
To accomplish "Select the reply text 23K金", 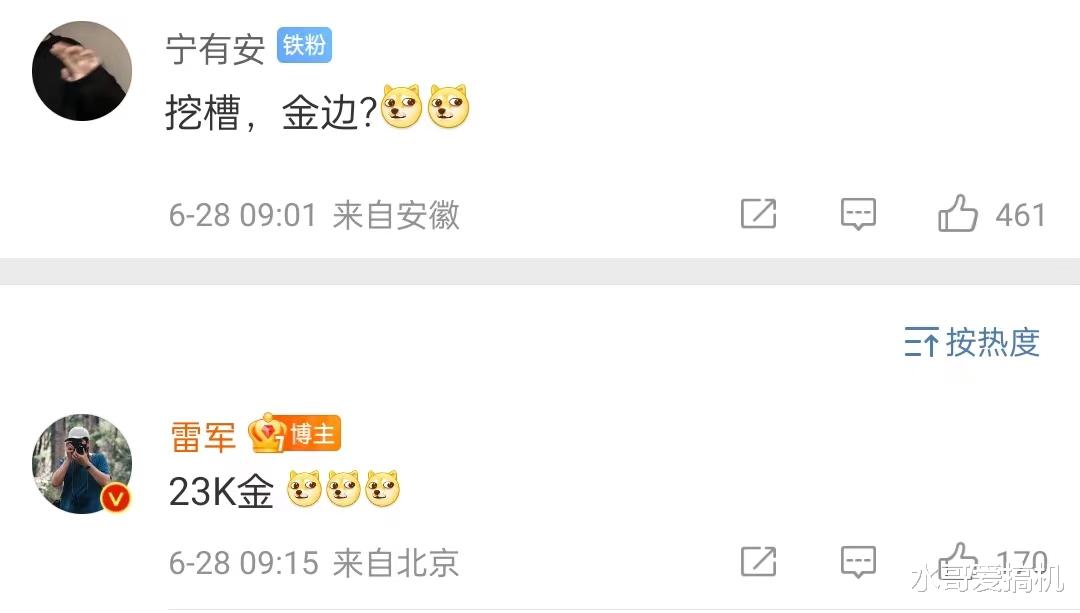I will [221, 492].
